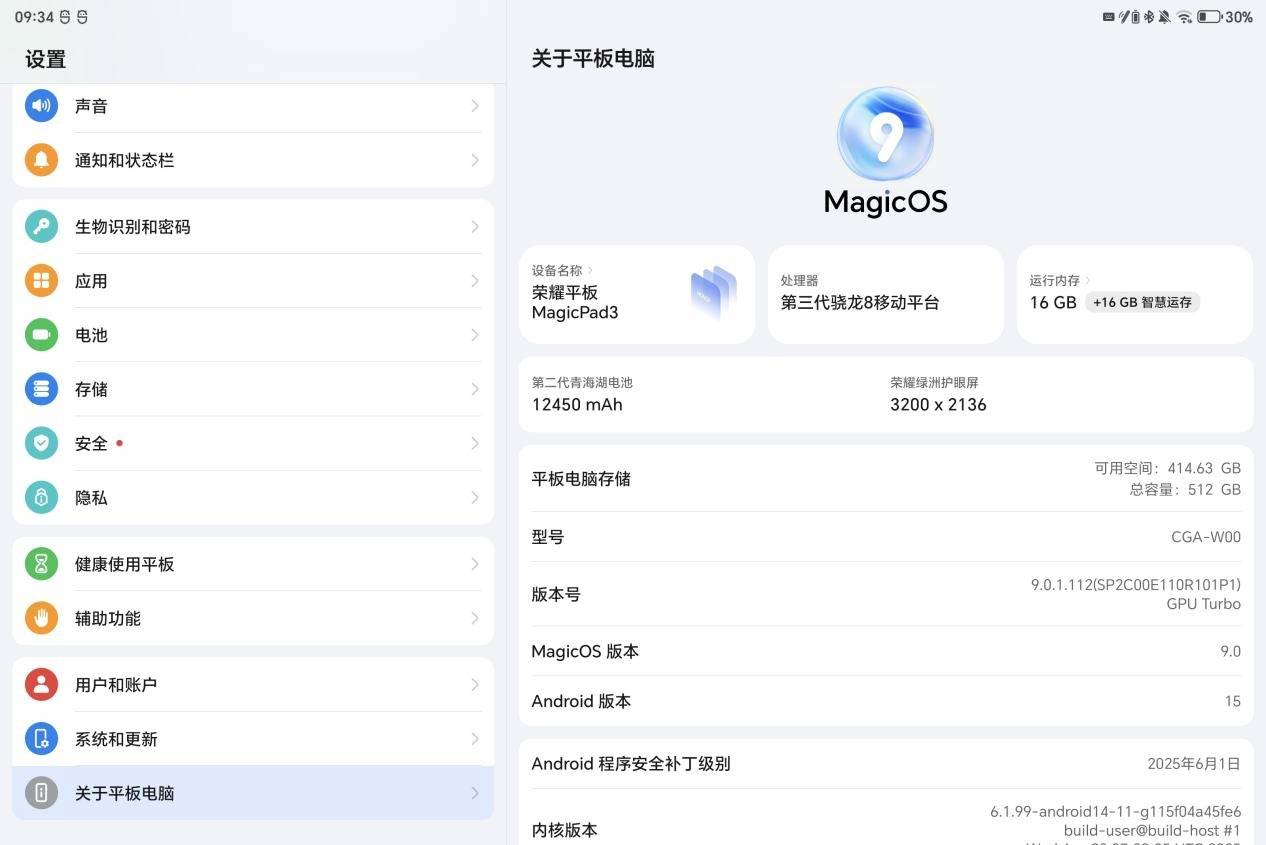Open chevron next to 设备名称 label

coord(591,270)
